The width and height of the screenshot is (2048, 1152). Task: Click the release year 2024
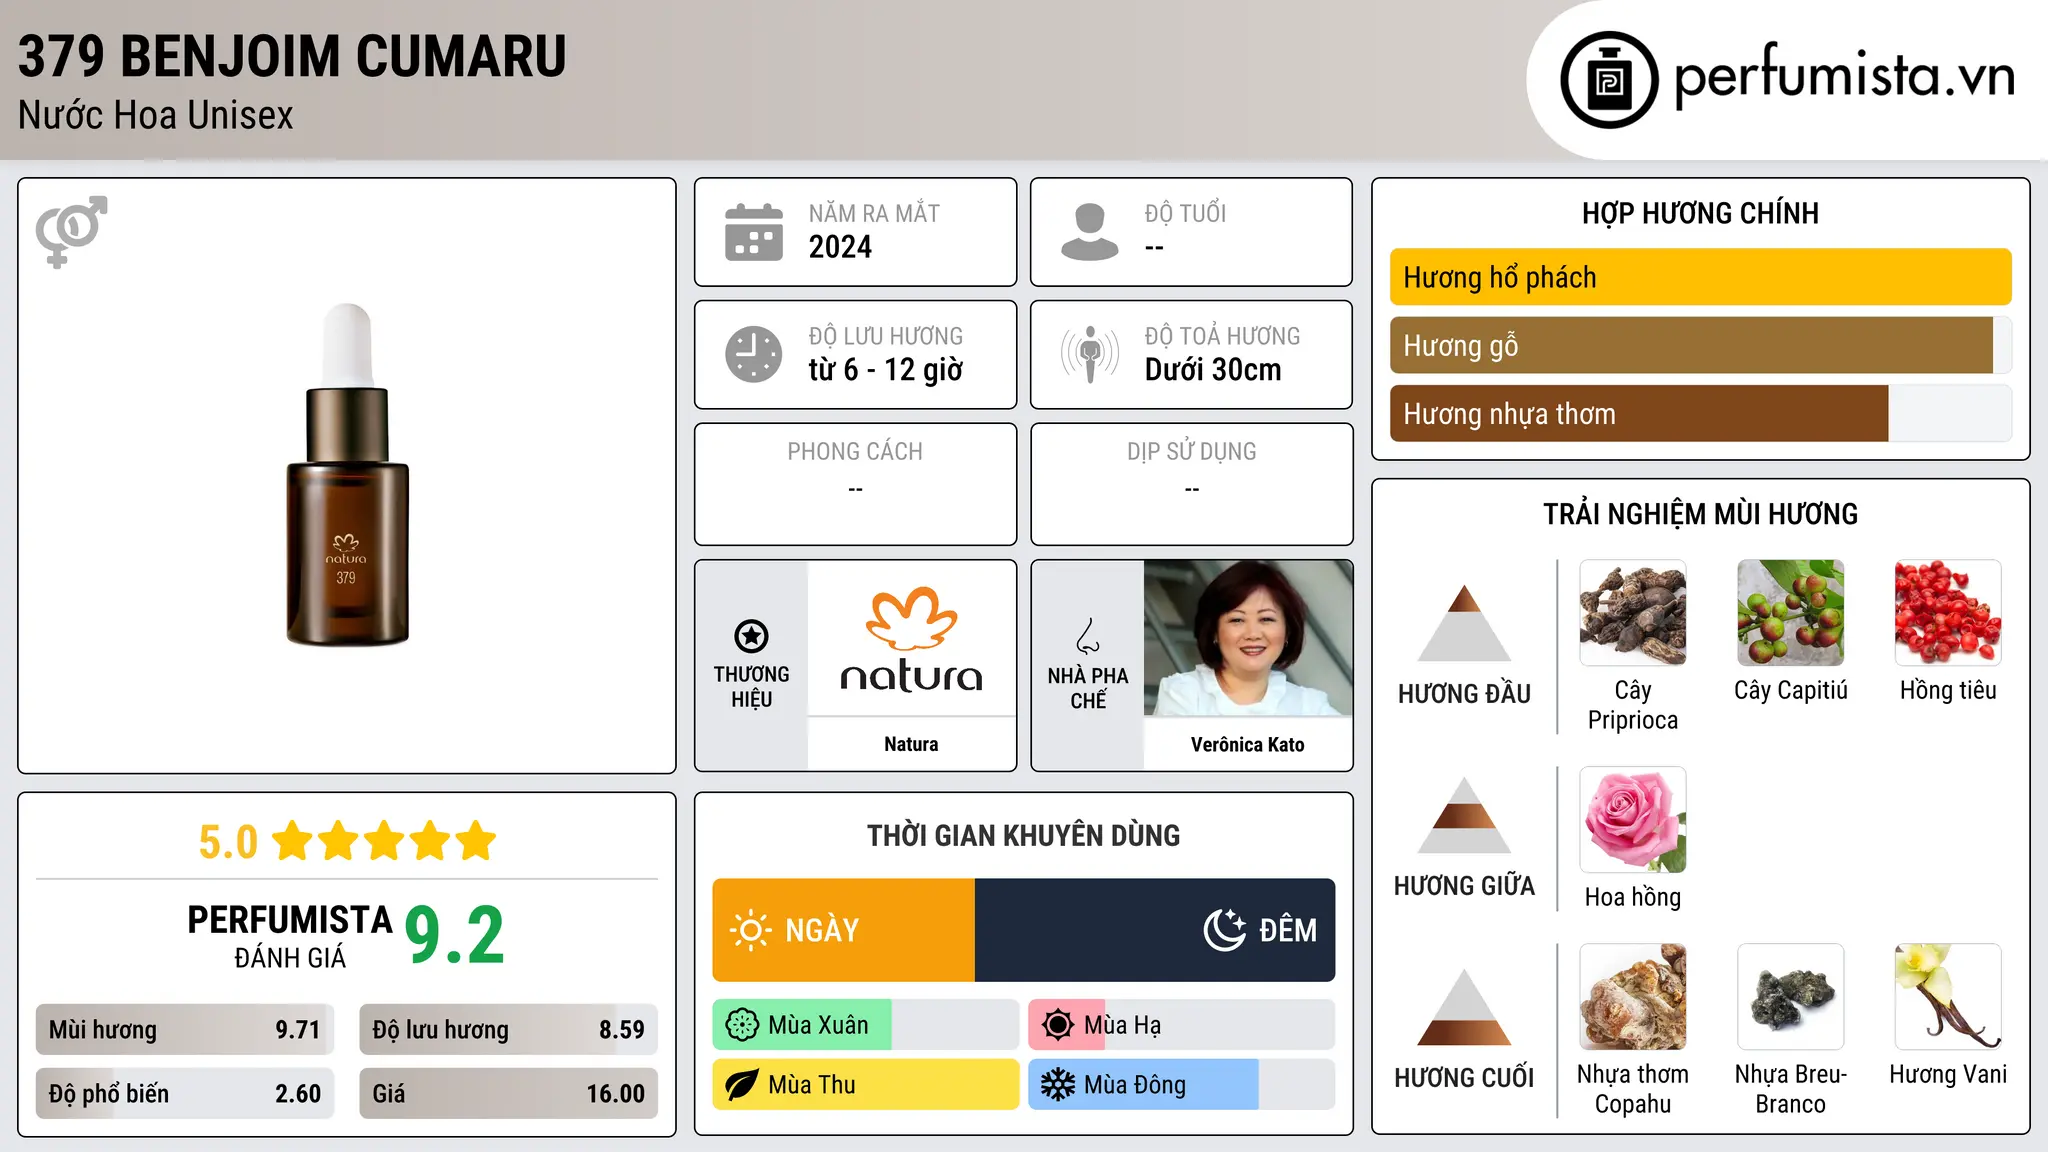click(x=840, y=247)
